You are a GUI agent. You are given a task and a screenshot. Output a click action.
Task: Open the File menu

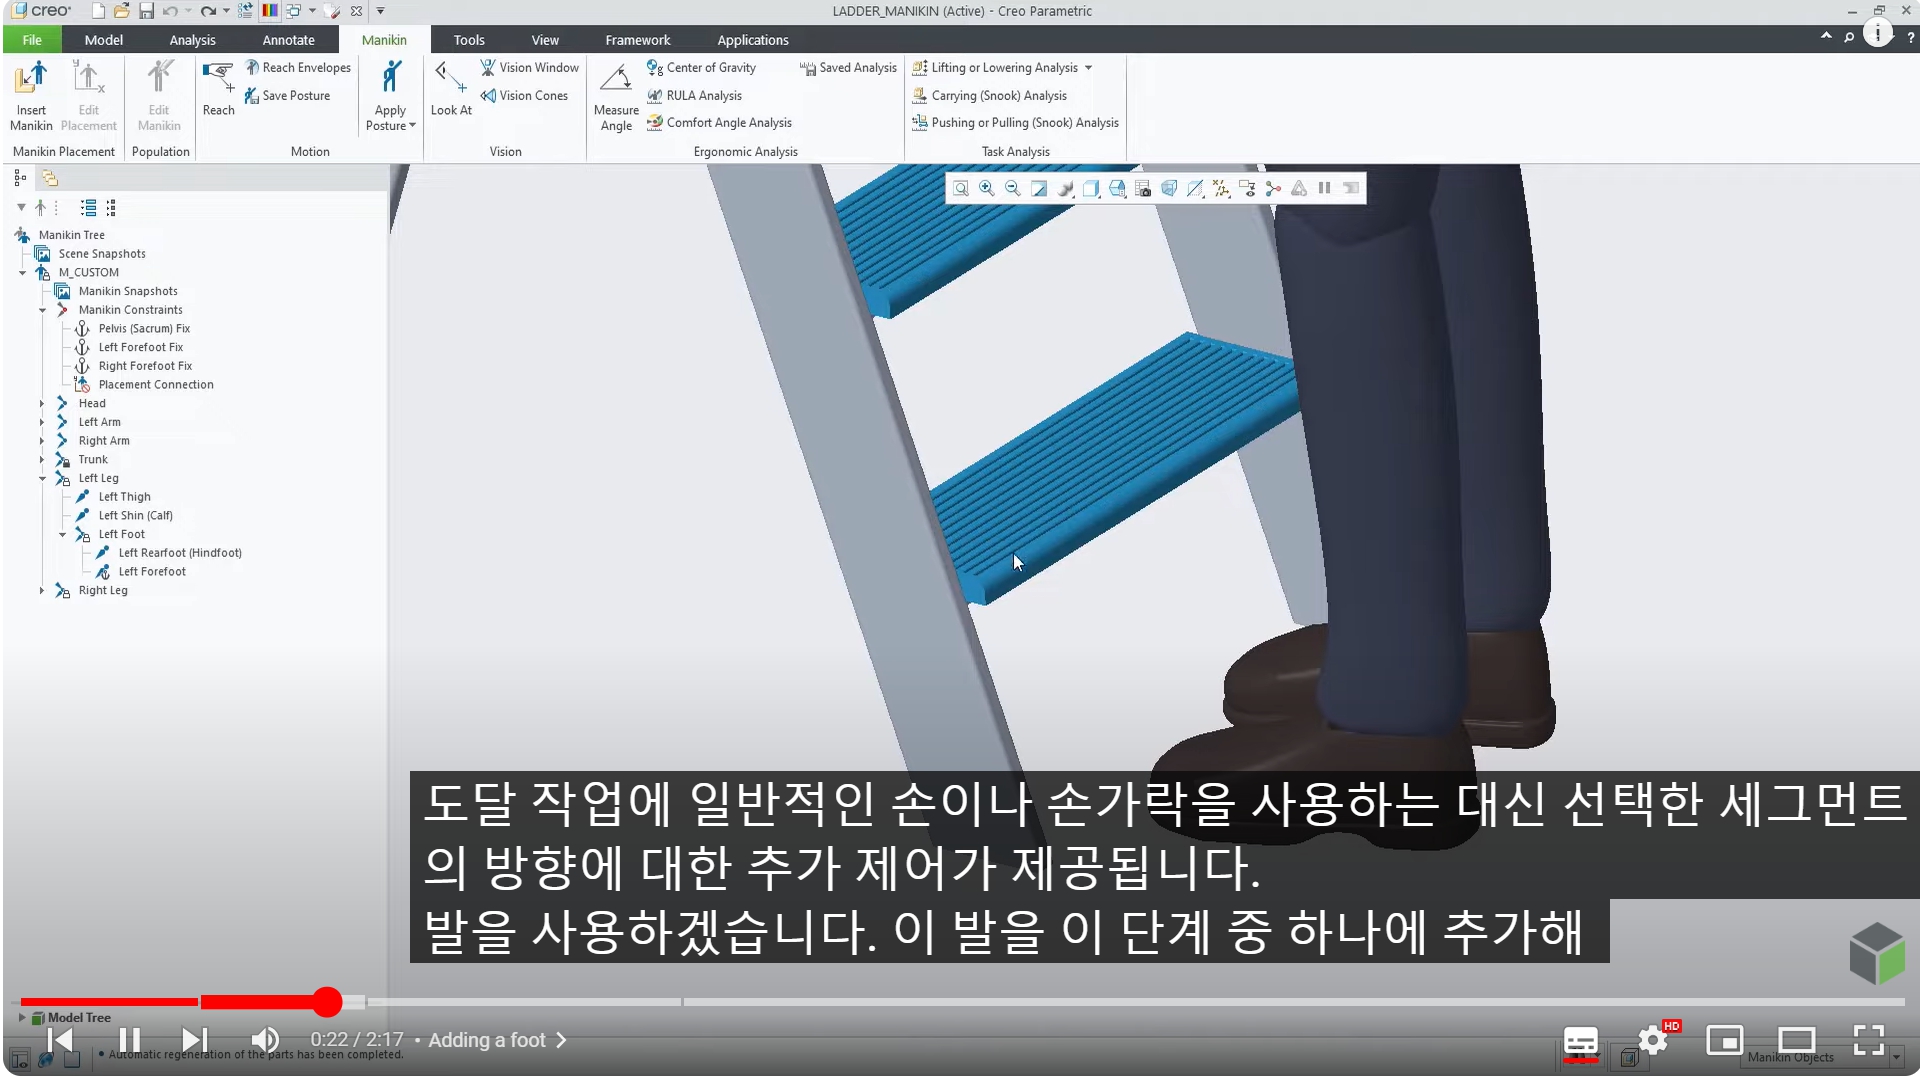[x=32, y=40]
